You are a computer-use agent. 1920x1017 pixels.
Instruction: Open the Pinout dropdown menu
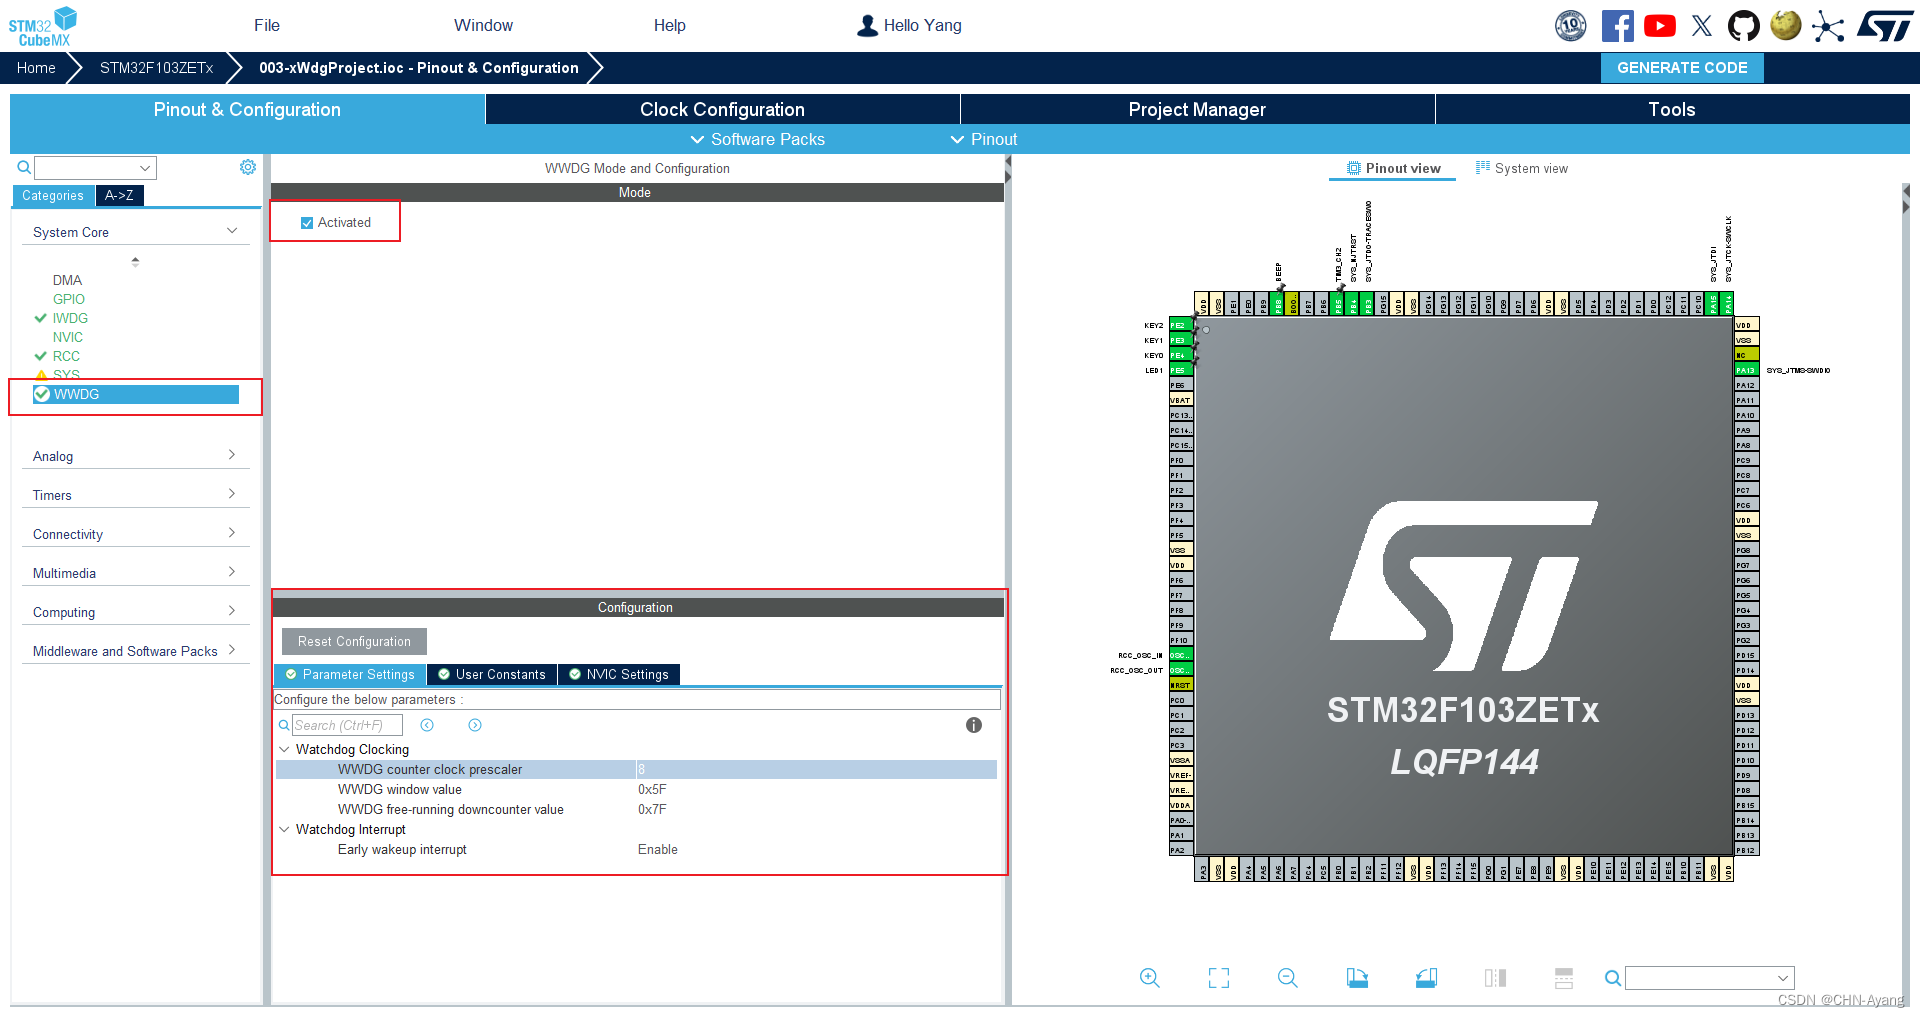(x=984, y=139)
